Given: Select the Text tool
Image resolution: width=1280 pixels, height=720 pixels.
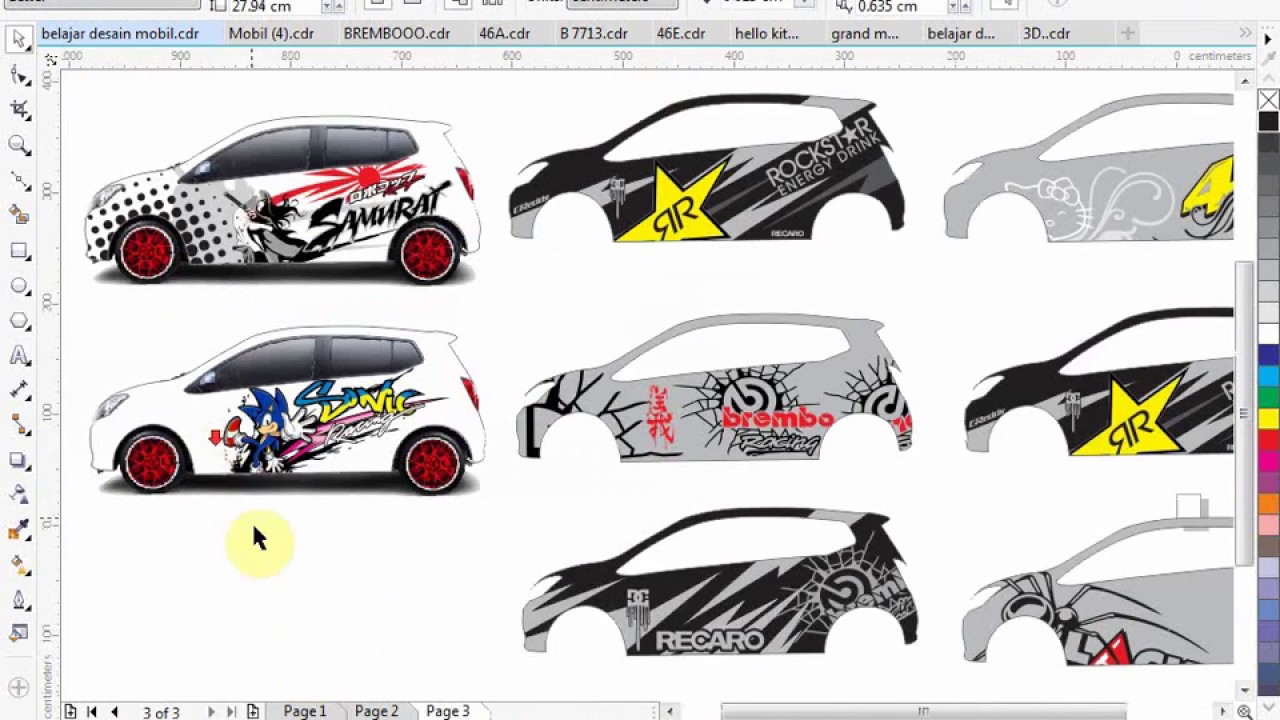Looking at the screenshot, I should [x=19, y=356].
